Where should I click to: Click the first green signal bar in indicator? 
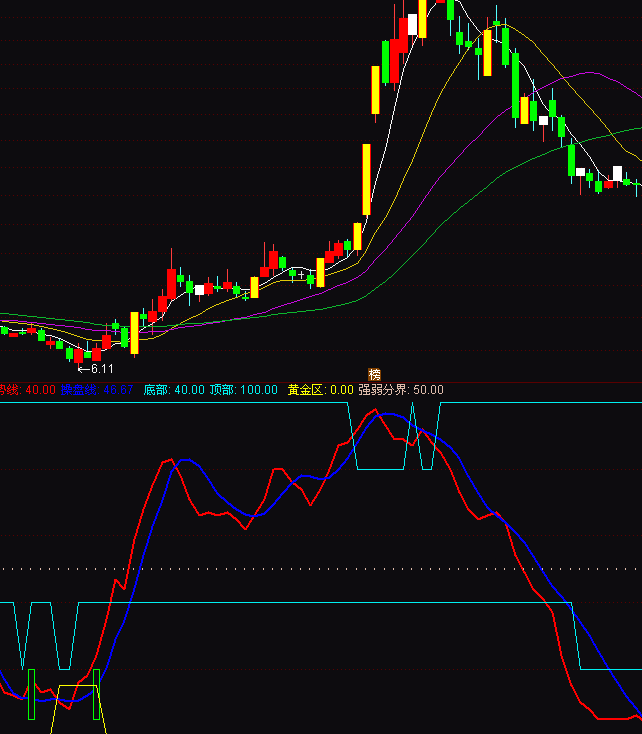(31, 694)
